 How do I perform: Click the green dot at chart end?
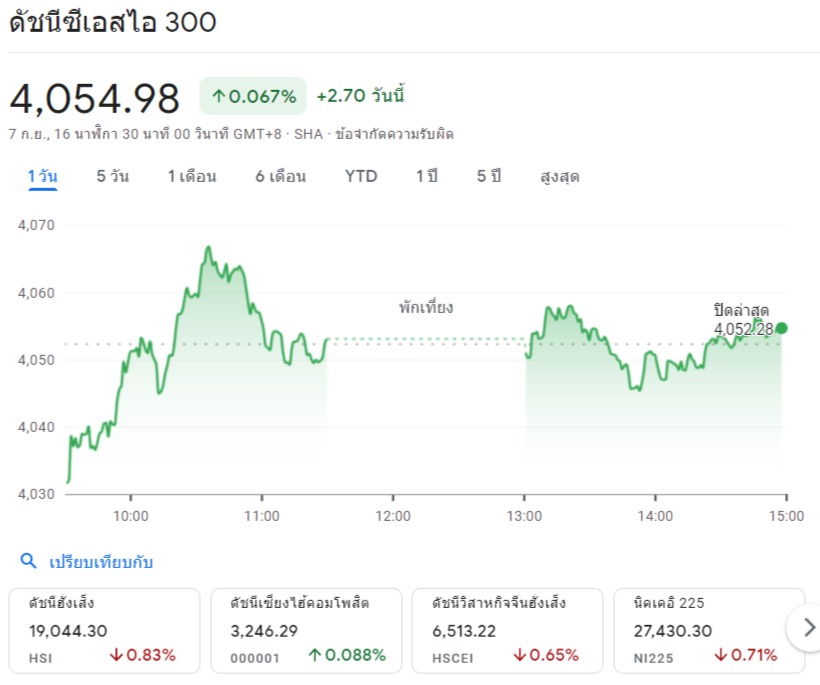pos(781,328)
